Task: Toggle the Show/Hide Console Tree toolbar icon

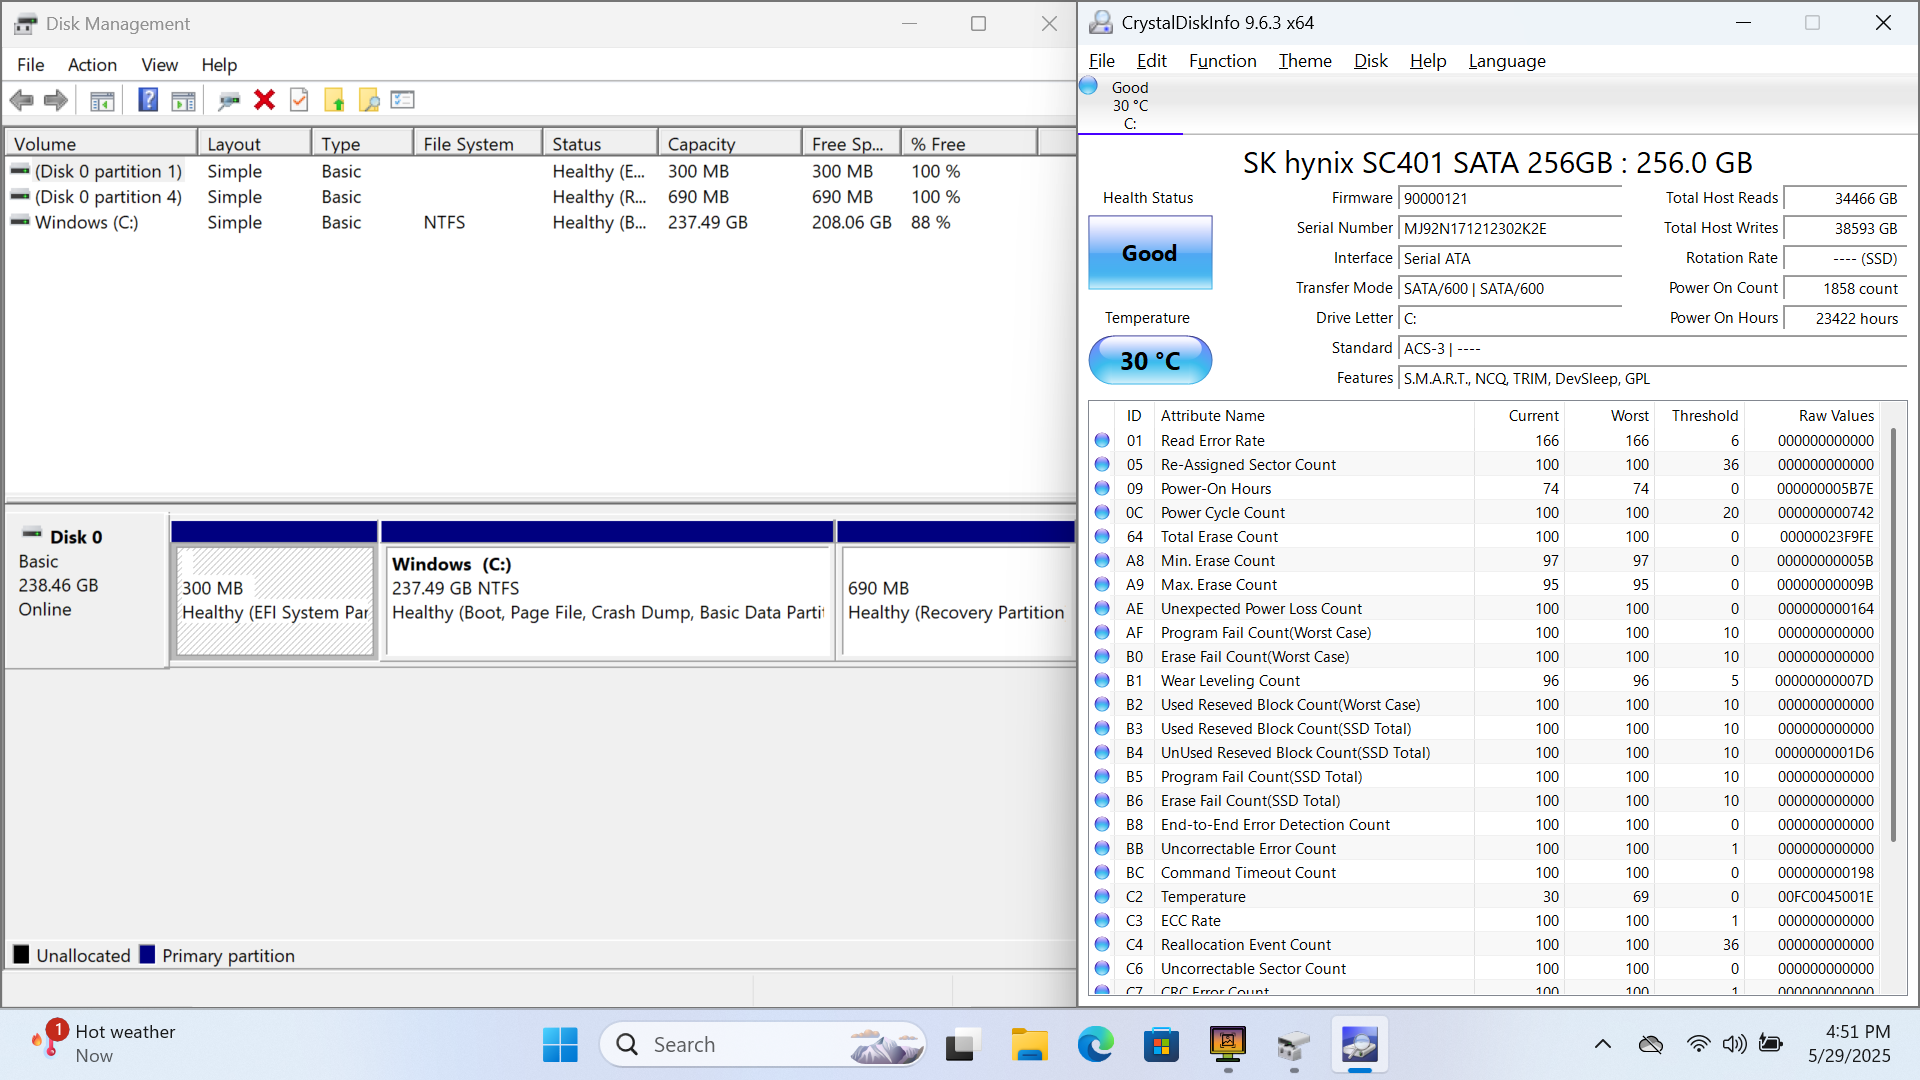Action: (102, 100)
